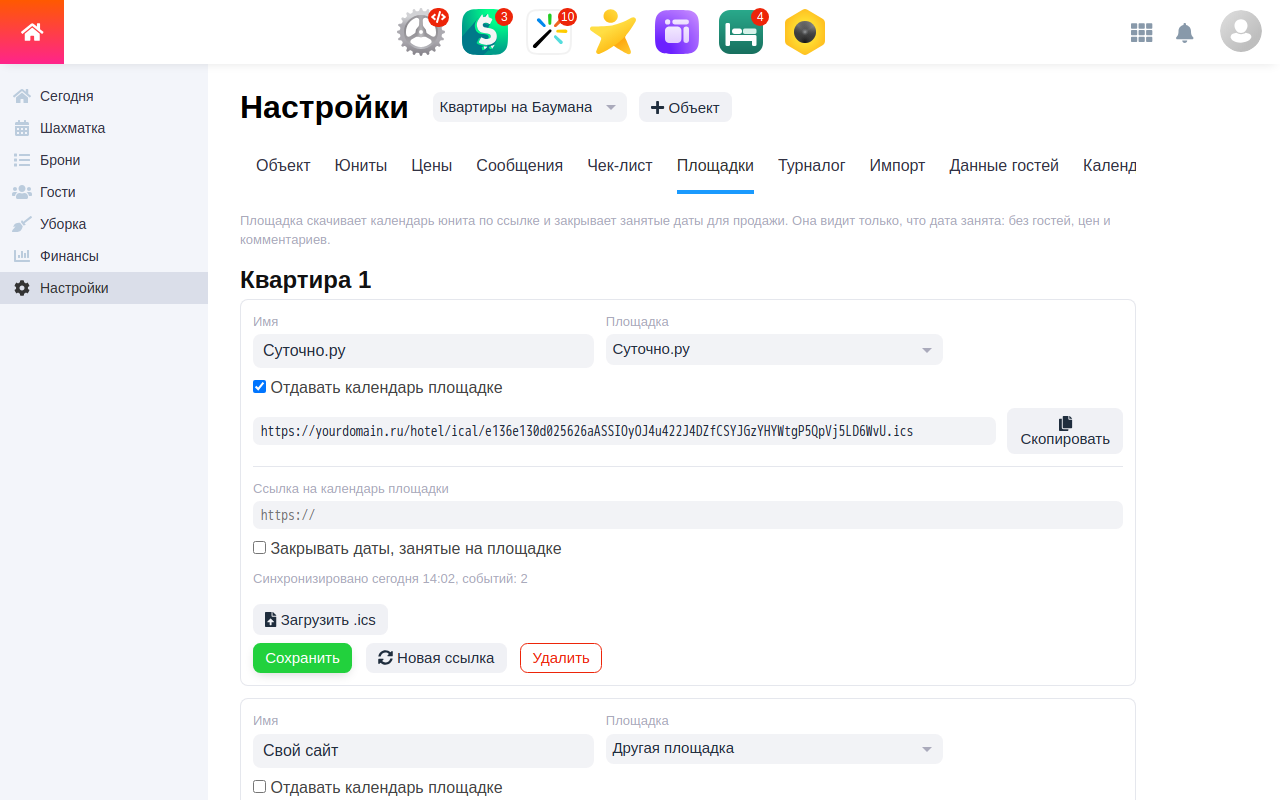Click the red Удалить button

pos(561,658)
